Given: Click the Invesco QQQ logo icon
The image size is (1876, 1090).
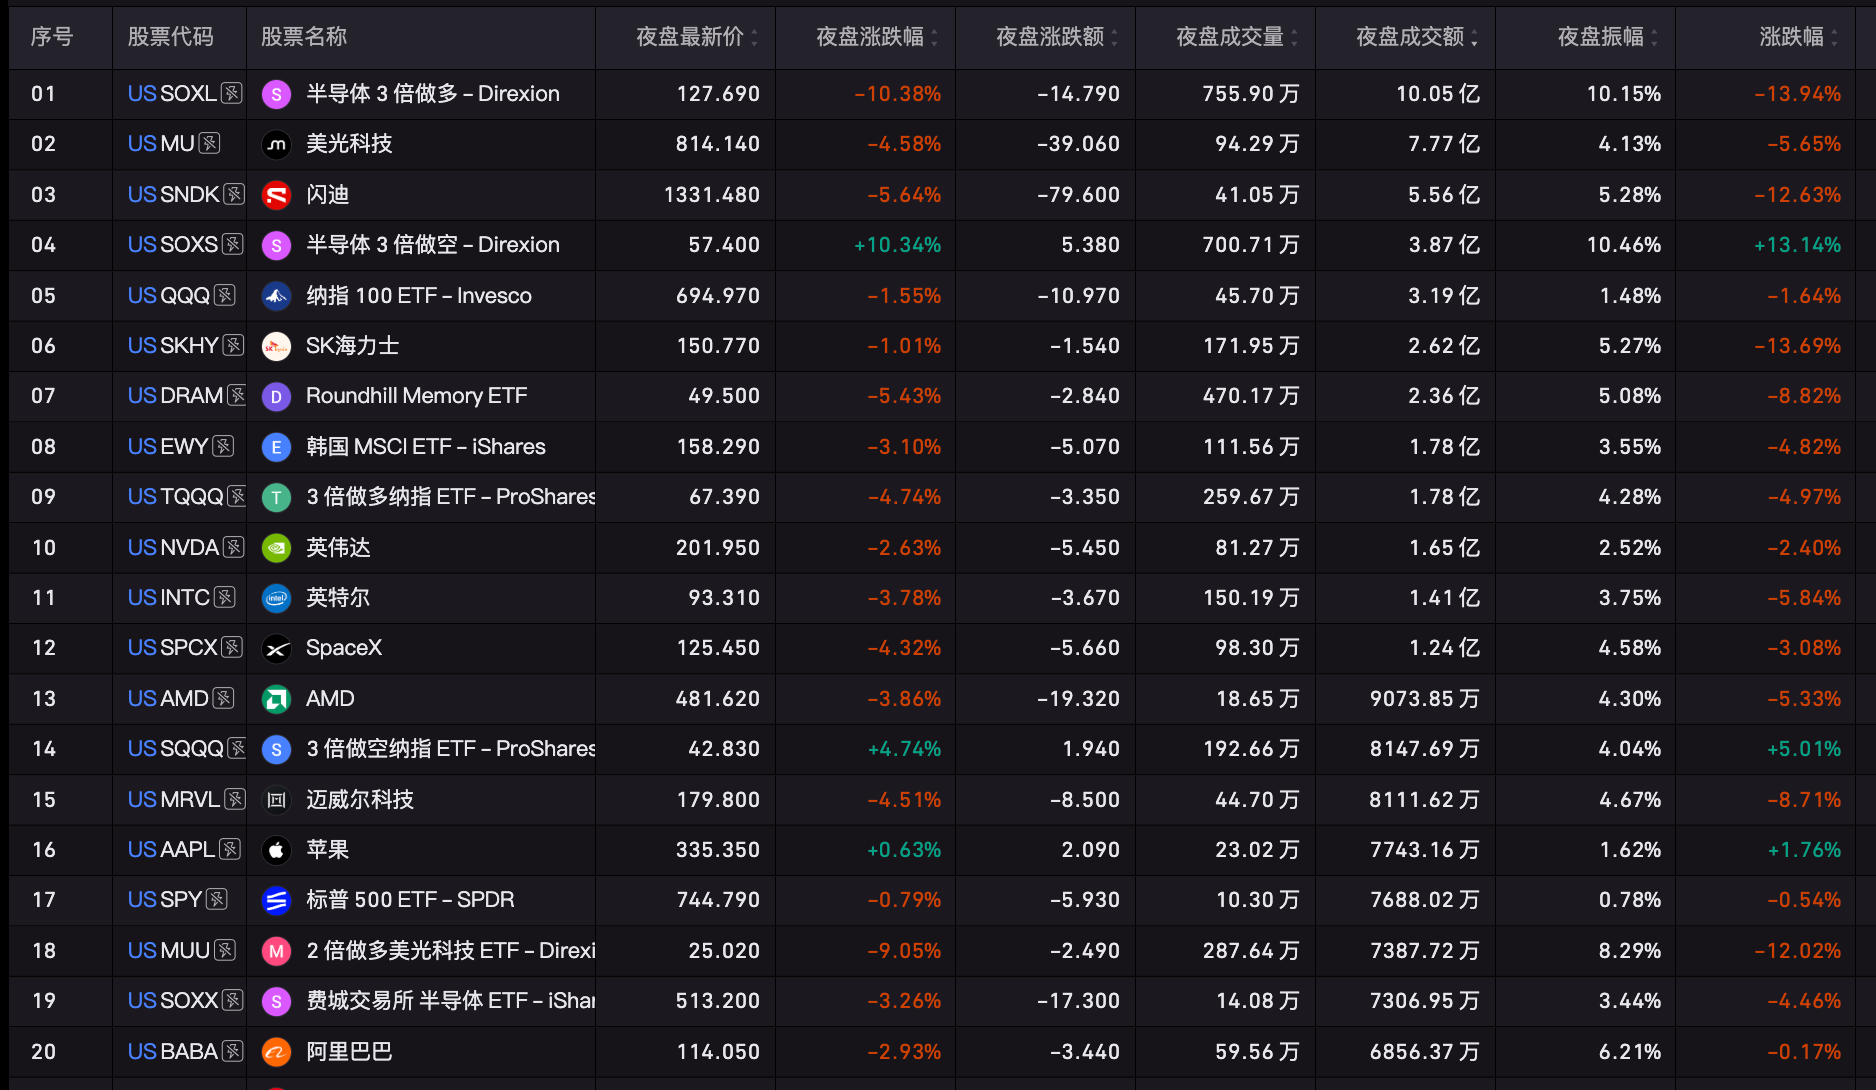Looking at the screenshot, I should (276, 296).
